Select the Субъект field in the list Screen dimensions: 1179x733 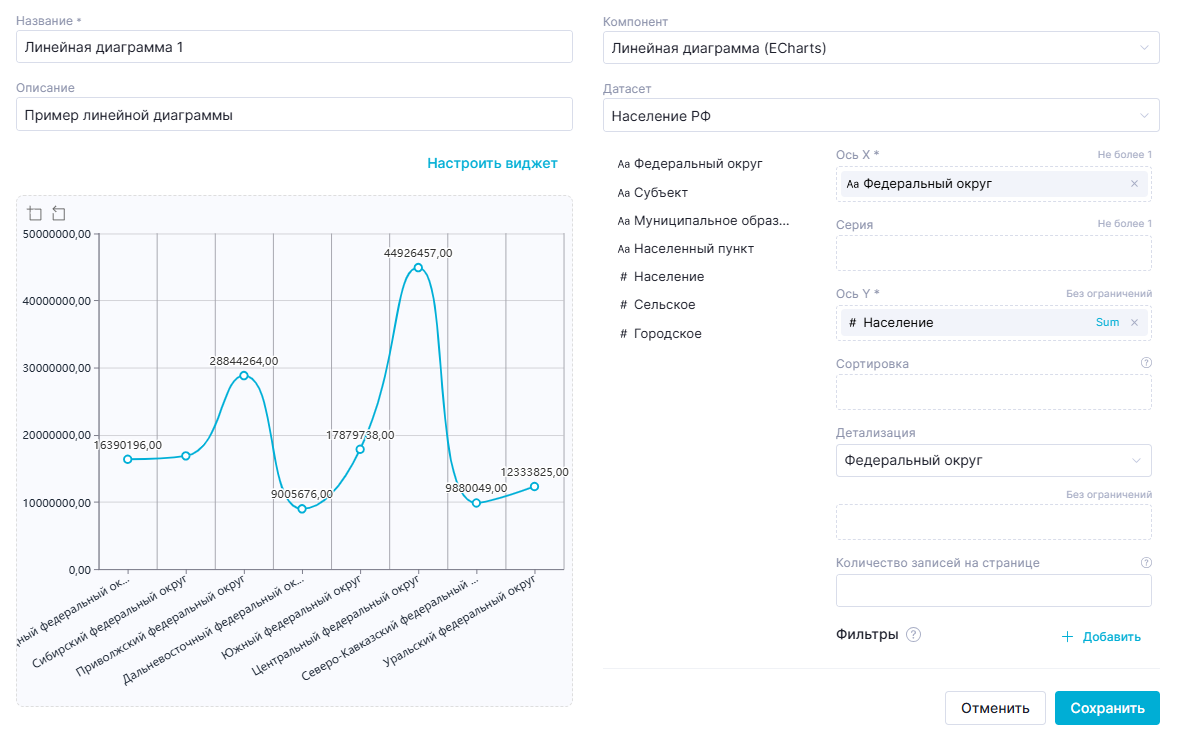tap(660, 192)
